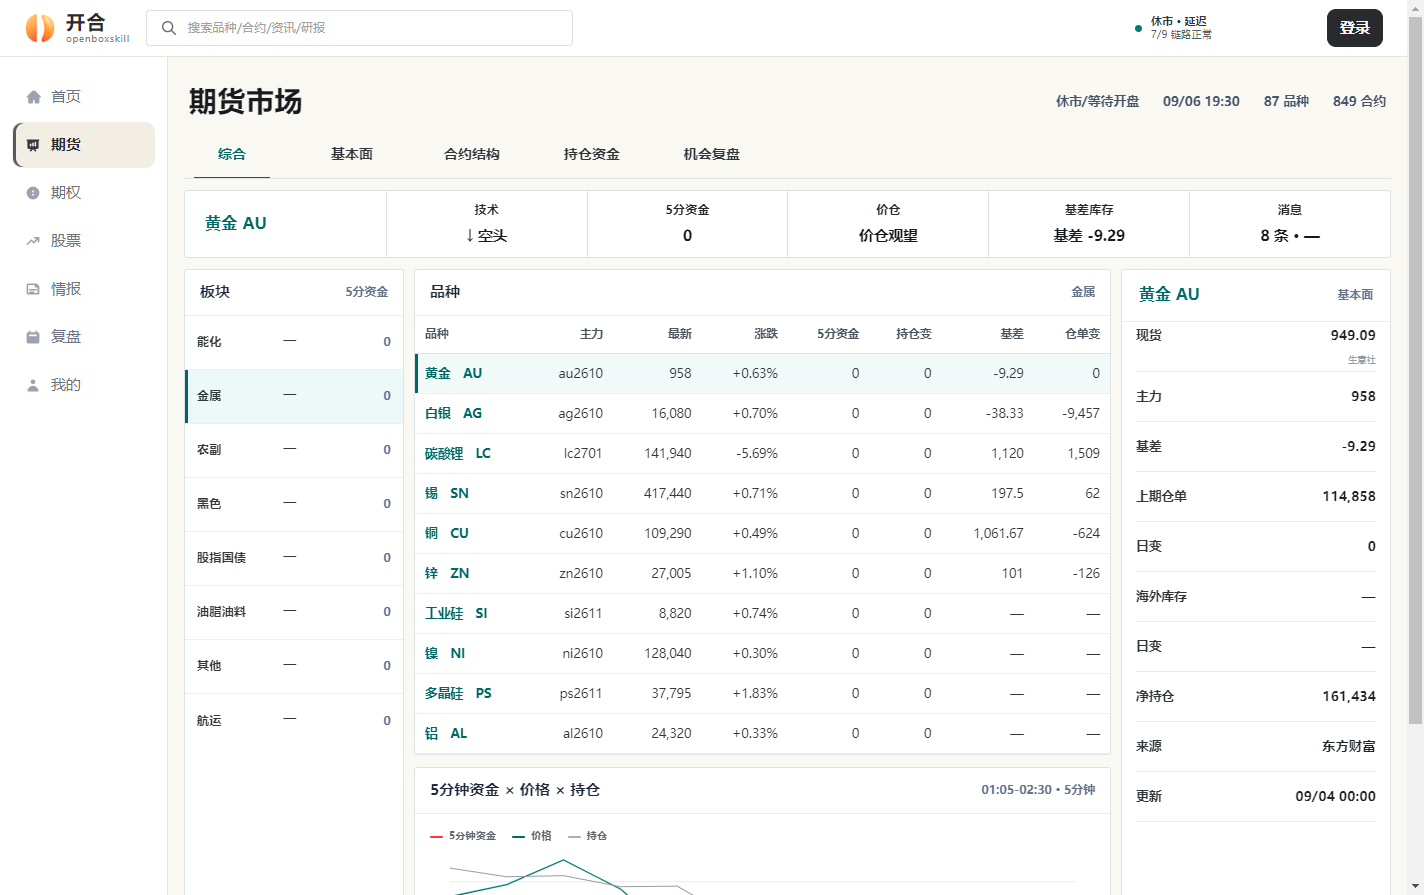Screen dimensions: 1424x895
Task: Click the 仓单变 column header
Action: click(x=1083, y=334)
